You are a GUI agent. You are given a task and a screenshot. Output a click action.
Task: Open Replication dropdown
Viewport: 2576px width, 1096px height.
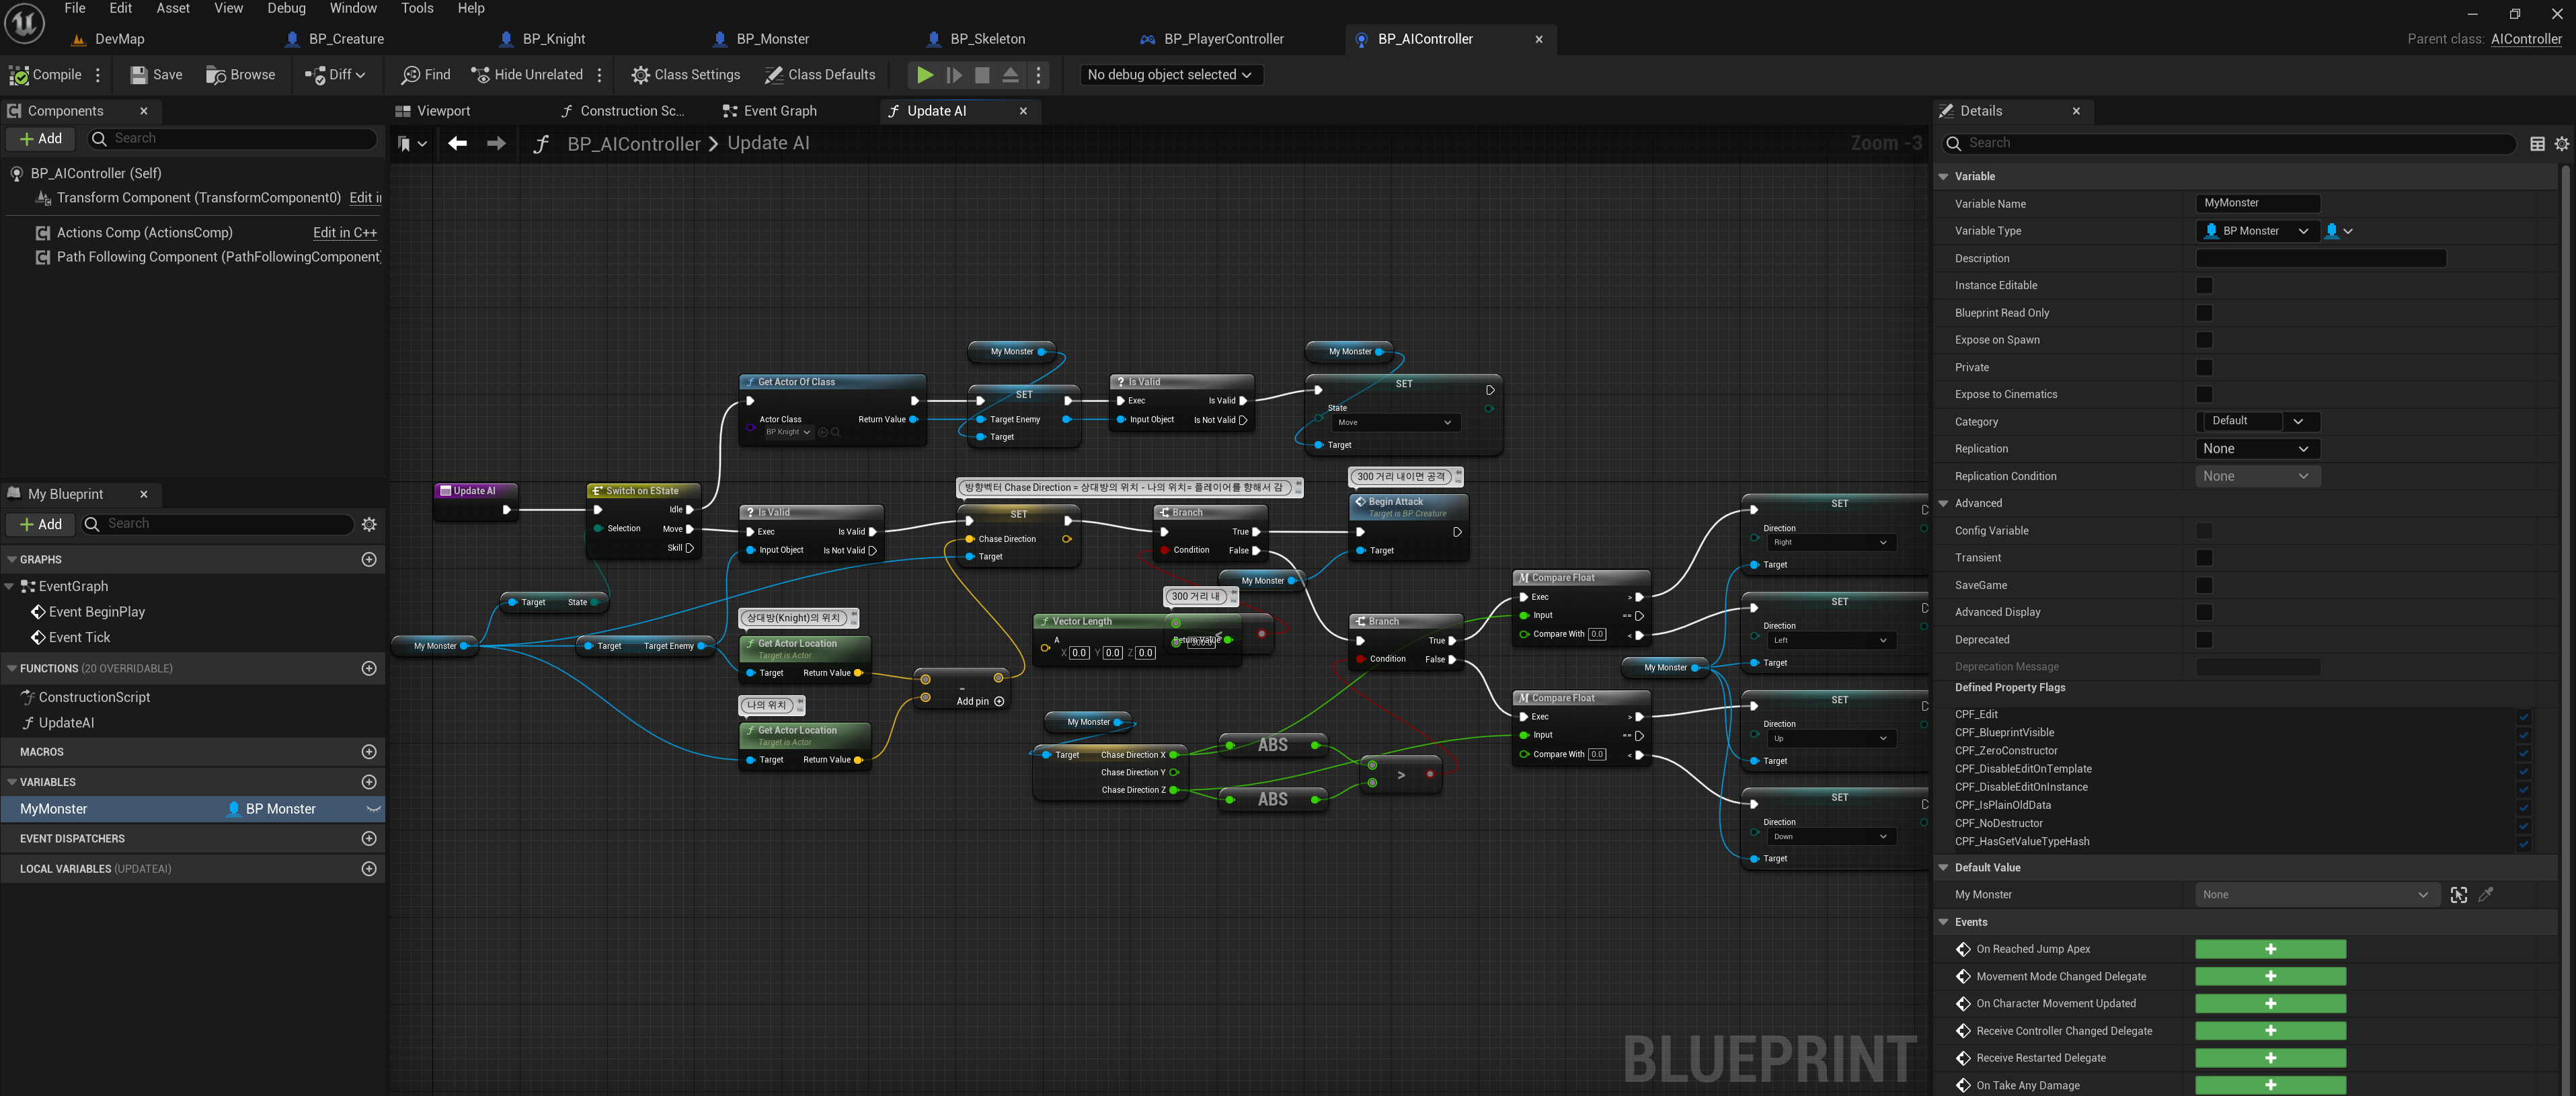(x=2257, y=449)
